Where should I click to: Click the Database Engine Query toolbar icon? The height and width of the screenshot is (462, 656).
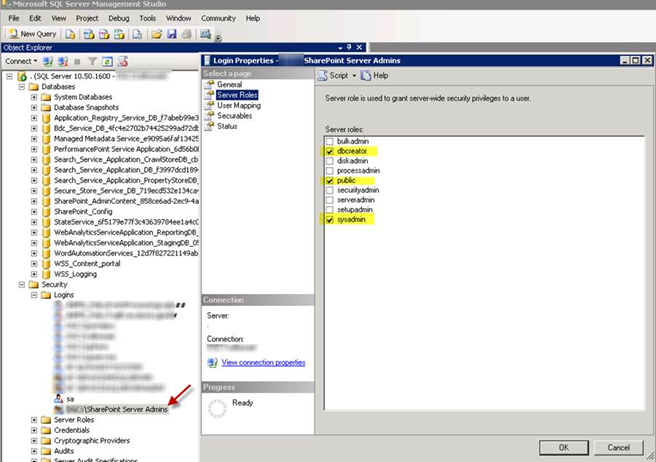(x=70, y=34)
